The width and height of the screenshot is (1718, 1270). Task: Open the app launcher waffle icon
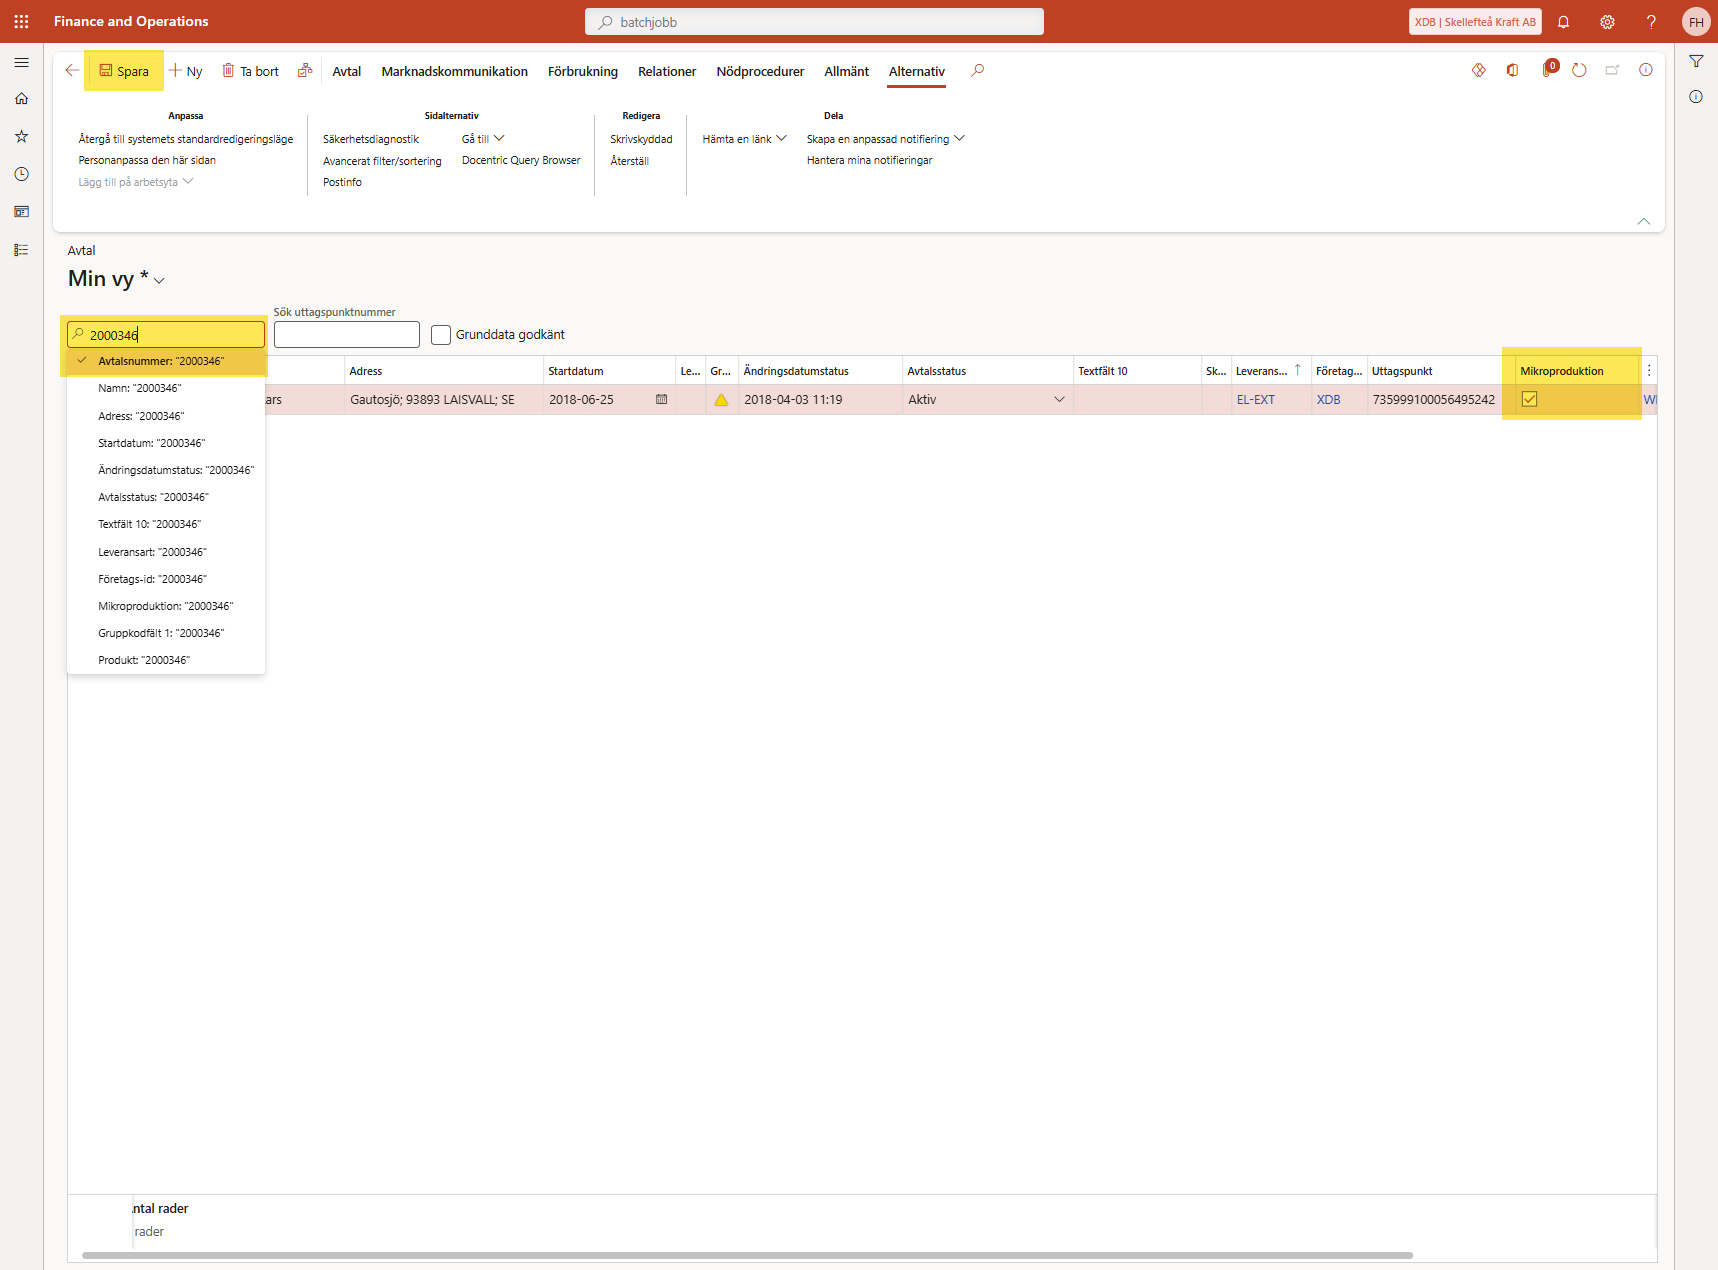click(21, 21)
